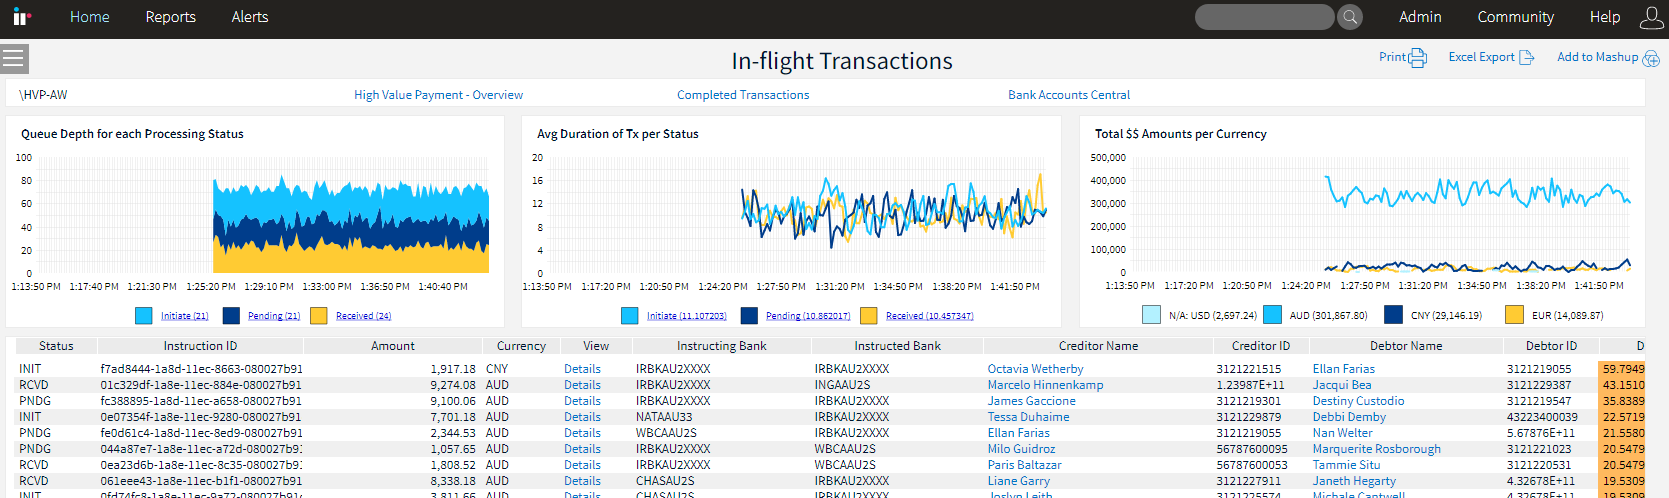Open the Completed Transactions link
This screenshot has width=1669, height=498.
[743, 95]
